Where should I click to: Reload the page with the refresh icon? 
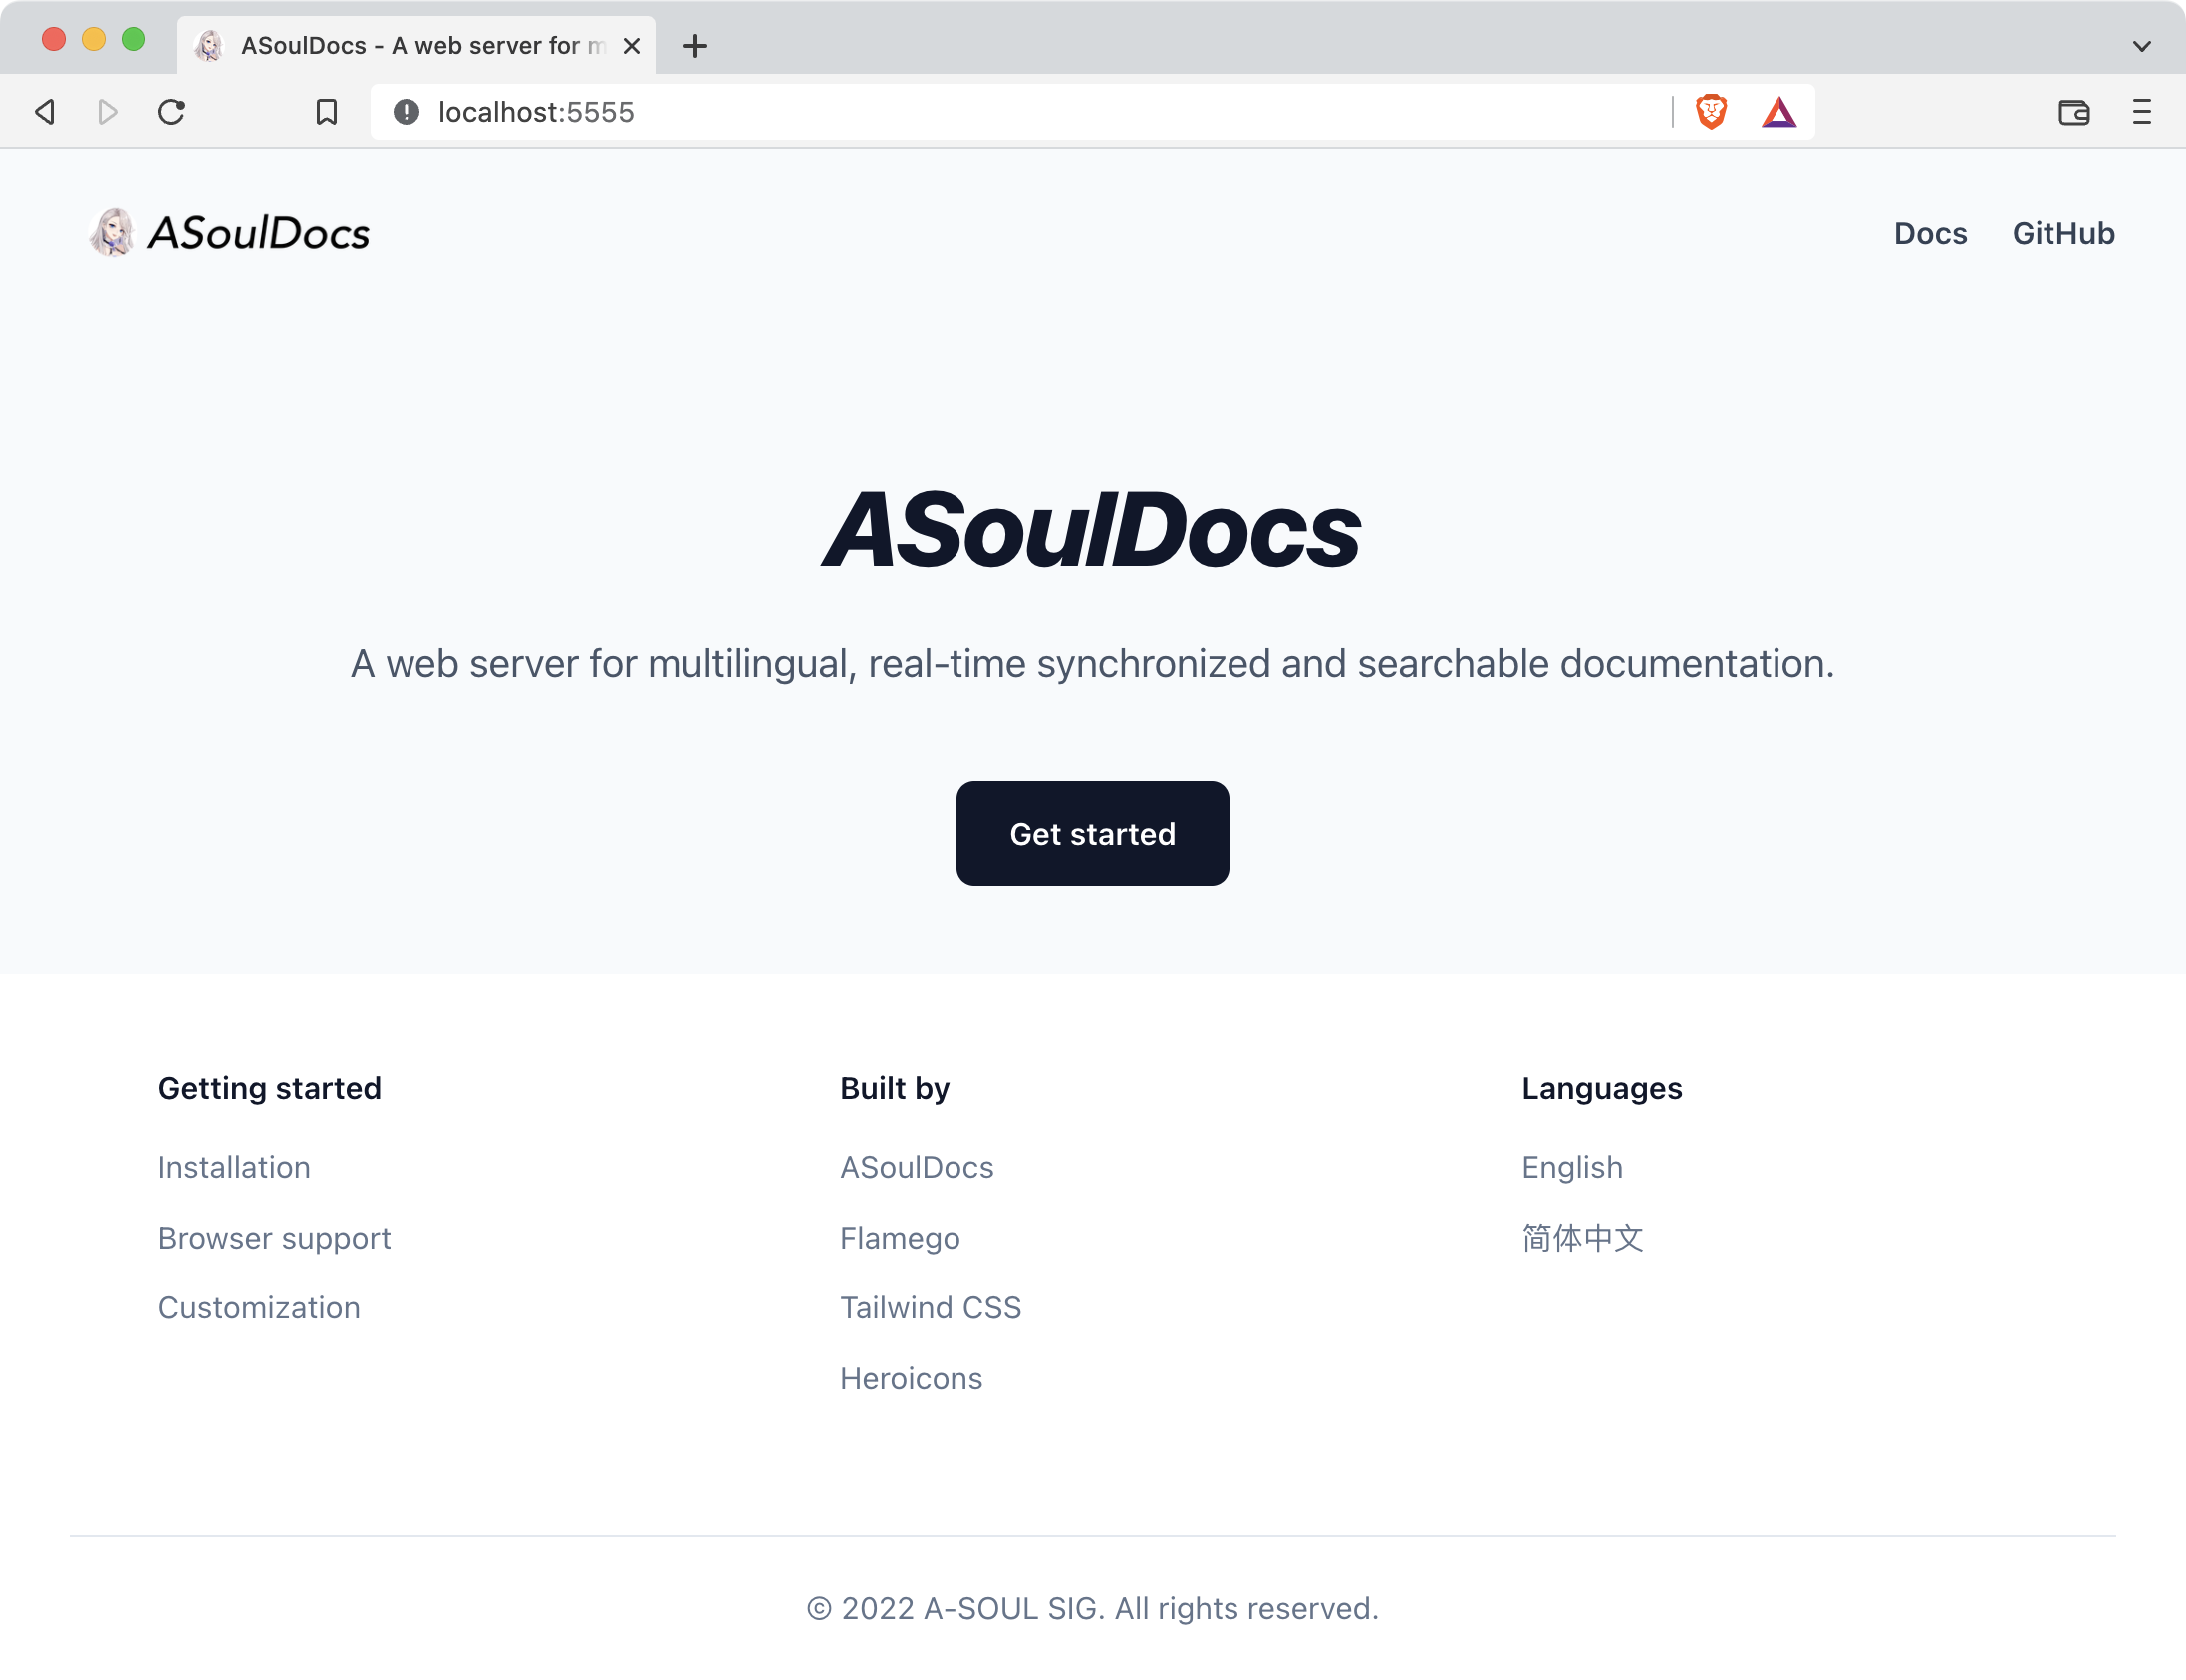tap(172, 111)
